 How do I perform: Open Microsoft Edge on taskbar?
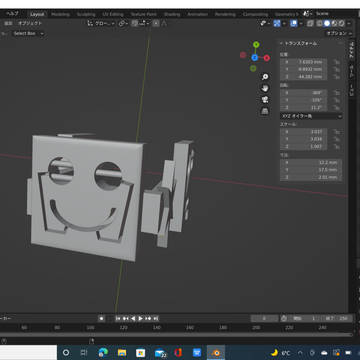(x=103, y=353)
